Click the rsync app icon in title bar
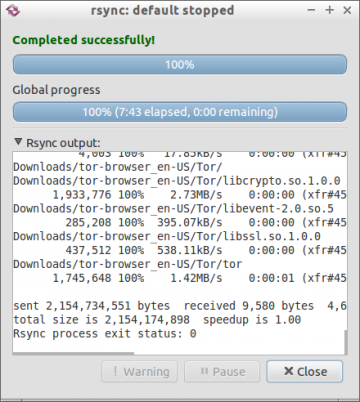360x402 pixels. (13, 11)
